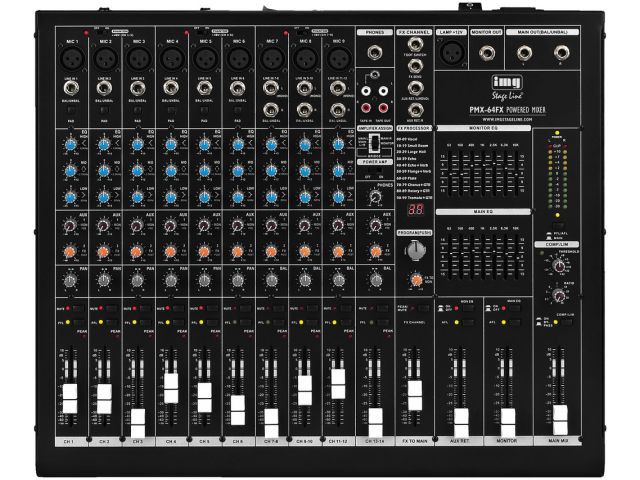Click the LINE IN 1 jack socket
The image size is (640, 480).
point(71,87)
